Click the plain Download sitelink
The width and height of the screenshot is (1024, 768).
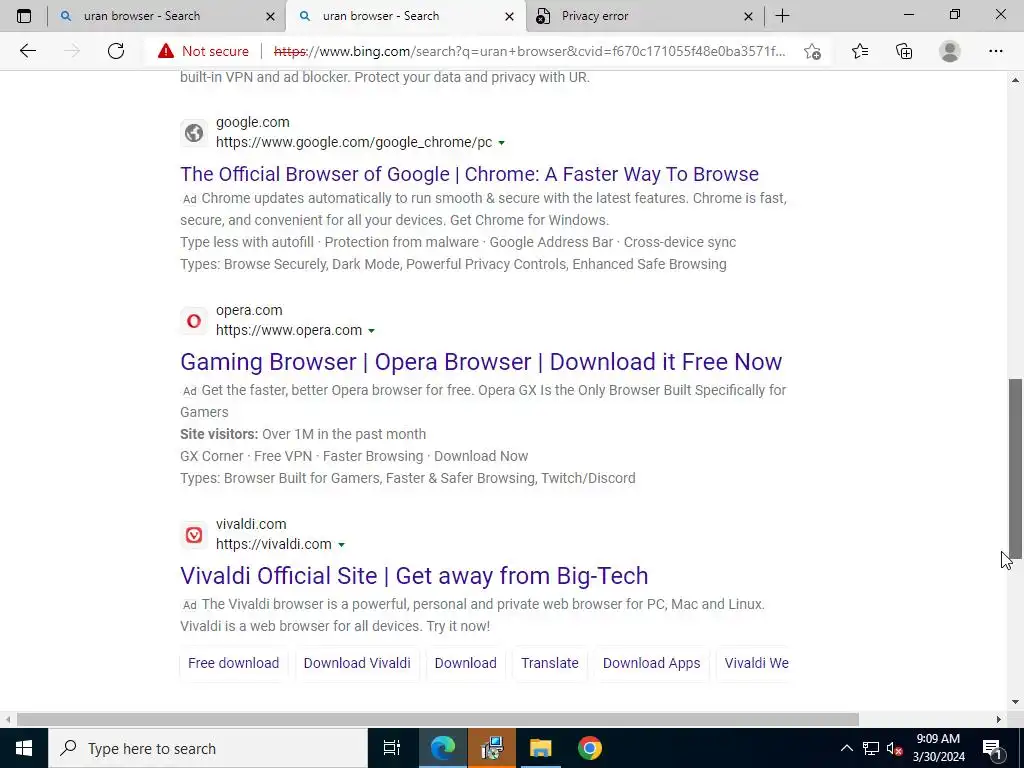[x=465, y=663]
